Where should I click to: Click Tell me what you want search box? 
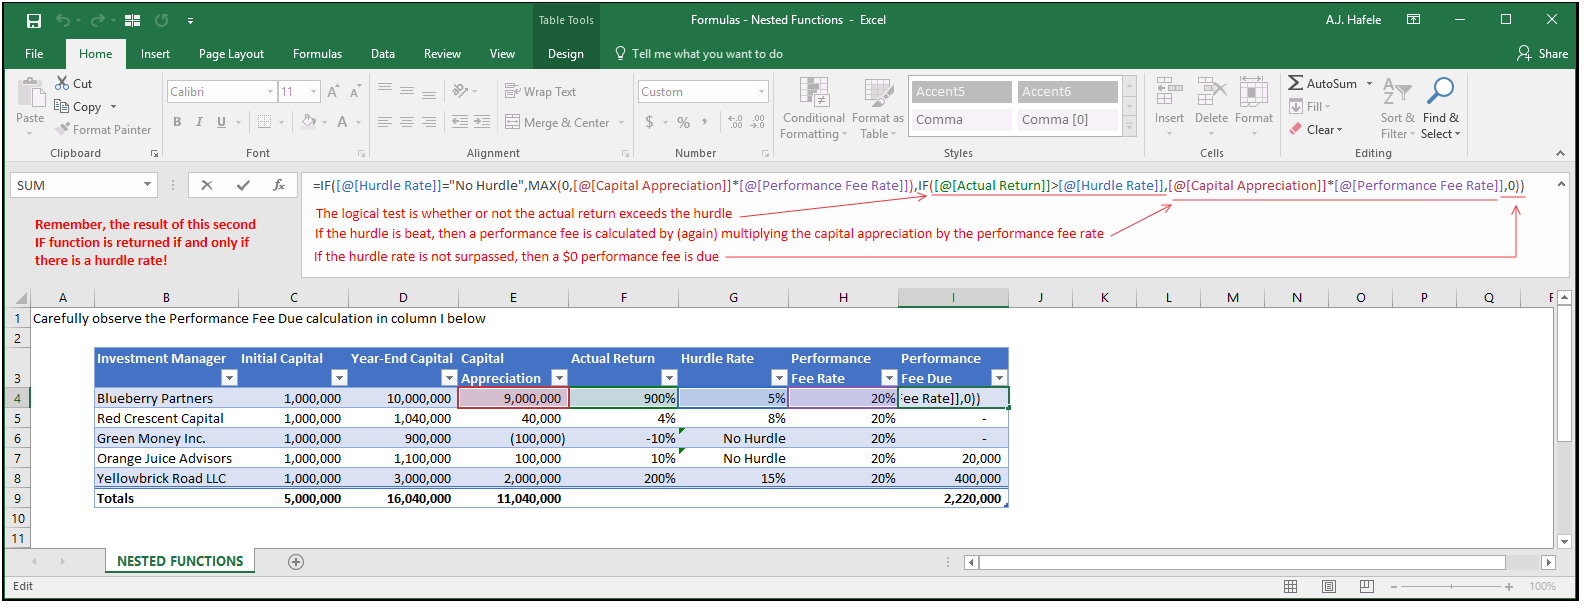click(x=699, y=54)
